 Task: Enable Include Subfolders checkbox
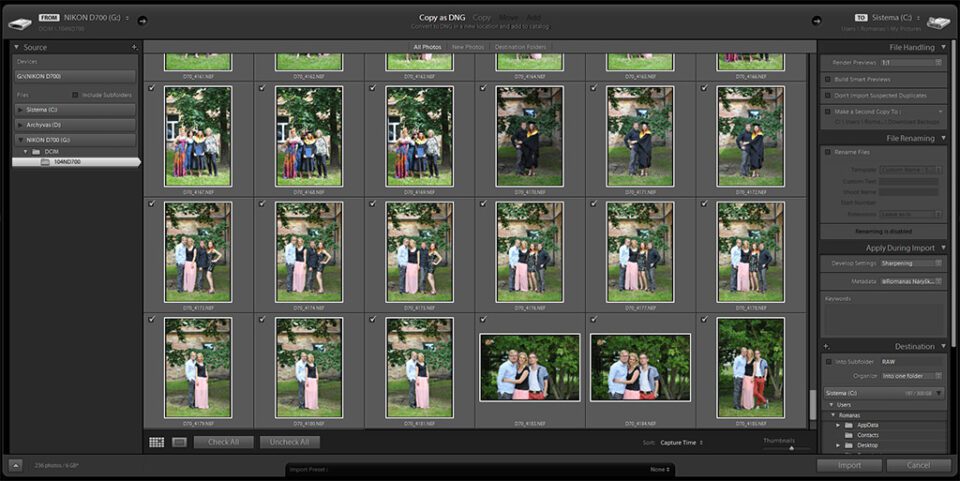(75, 95)
